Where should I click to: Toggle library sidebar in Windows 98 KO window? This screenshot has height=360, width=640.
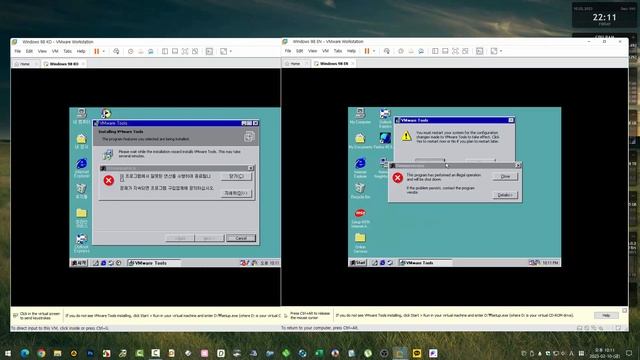(165, 51)
